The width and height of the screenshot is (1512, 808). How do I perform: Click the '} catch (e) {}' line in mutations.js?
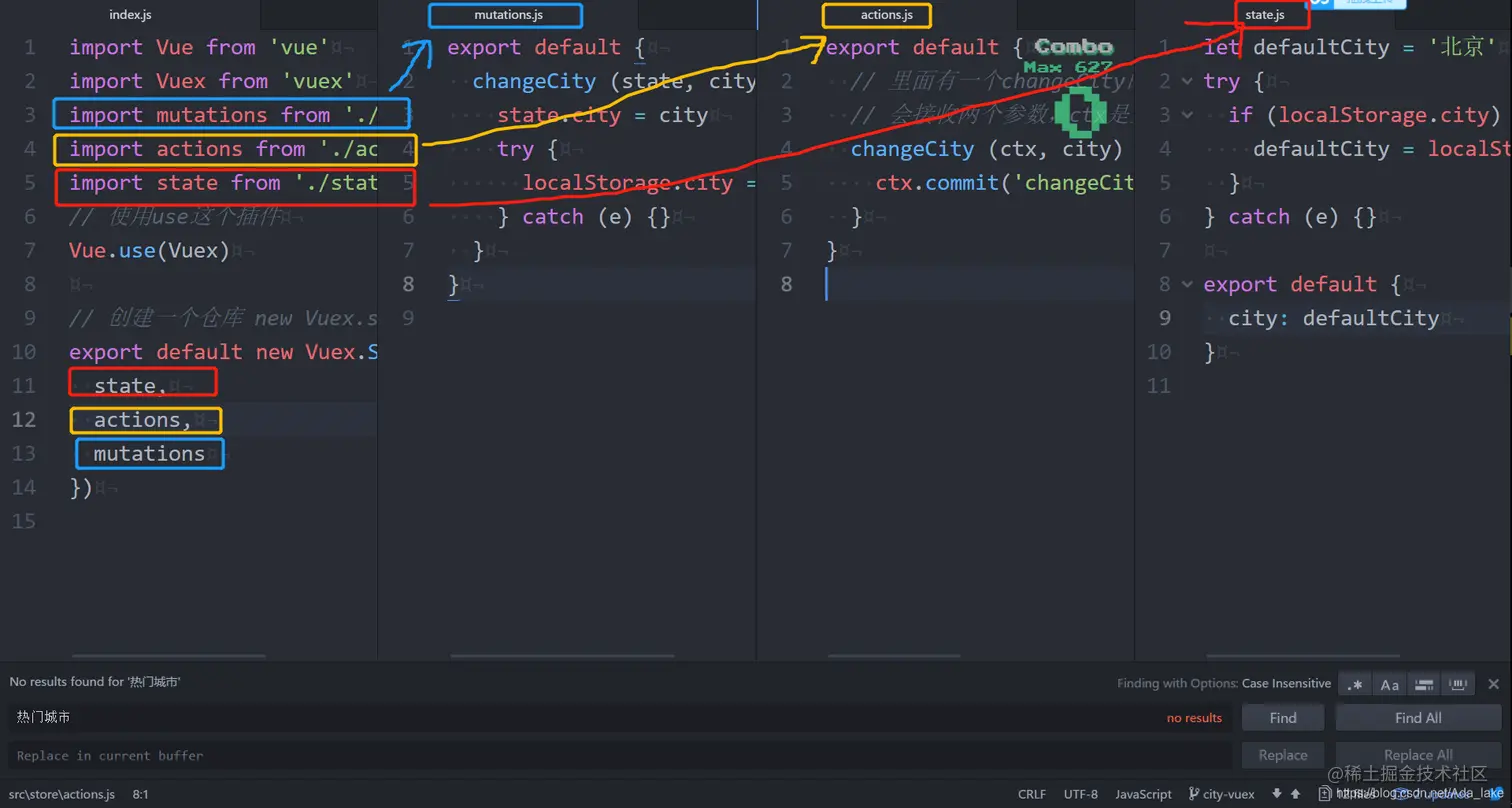click(583, 217)
